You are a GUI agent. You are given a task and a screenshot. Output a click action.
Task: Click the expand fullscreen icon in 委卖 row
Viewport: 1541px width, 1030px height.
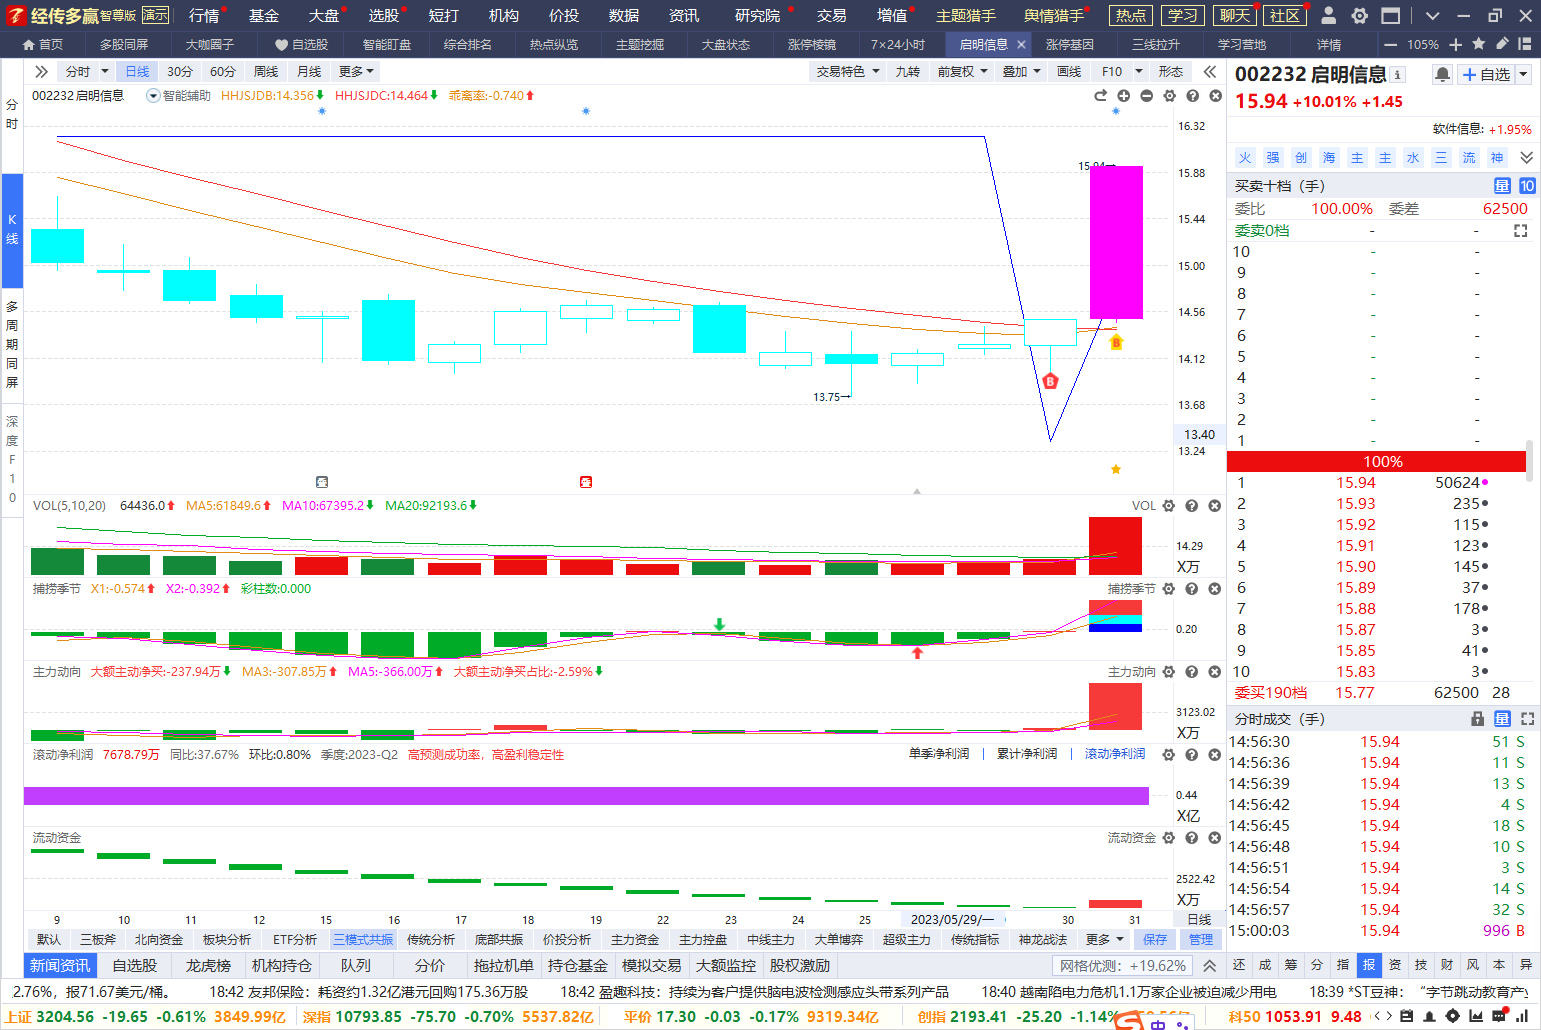pos(1521,231)
